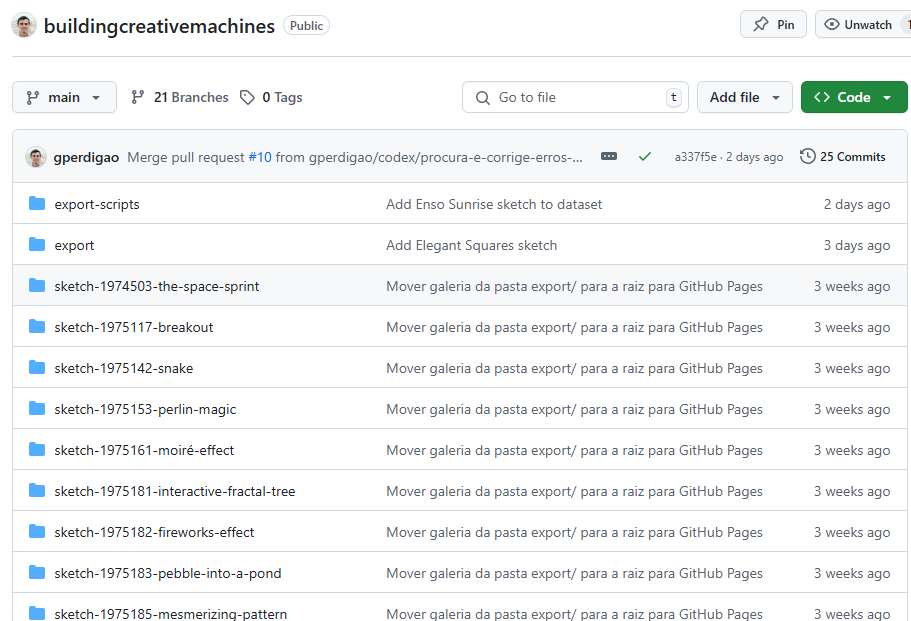The image size is (911, 621).
Task: Open commit message in moiré-effect row
Action: pyautogui.click(x=574, y=450)
